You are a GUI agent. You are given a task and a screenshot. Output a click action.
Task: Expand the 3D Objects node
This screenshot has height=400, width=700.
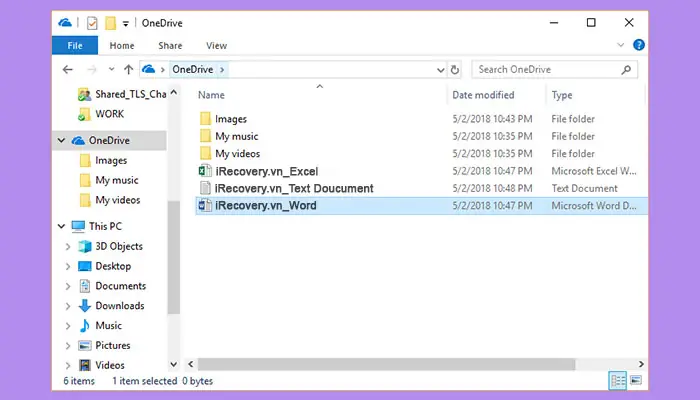click(x=68, y=246)
